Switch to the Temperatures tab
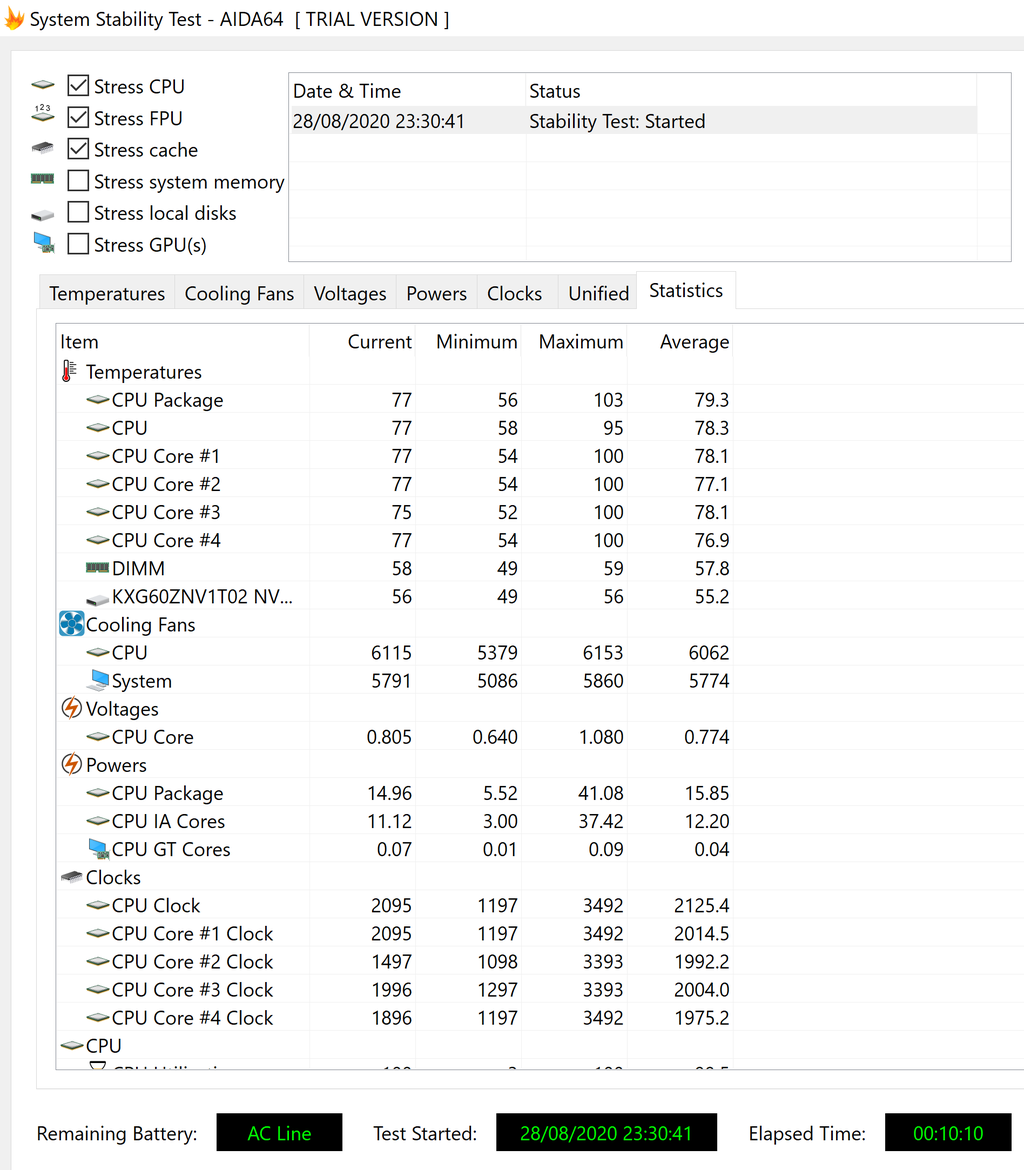 (x=107, y=293)
